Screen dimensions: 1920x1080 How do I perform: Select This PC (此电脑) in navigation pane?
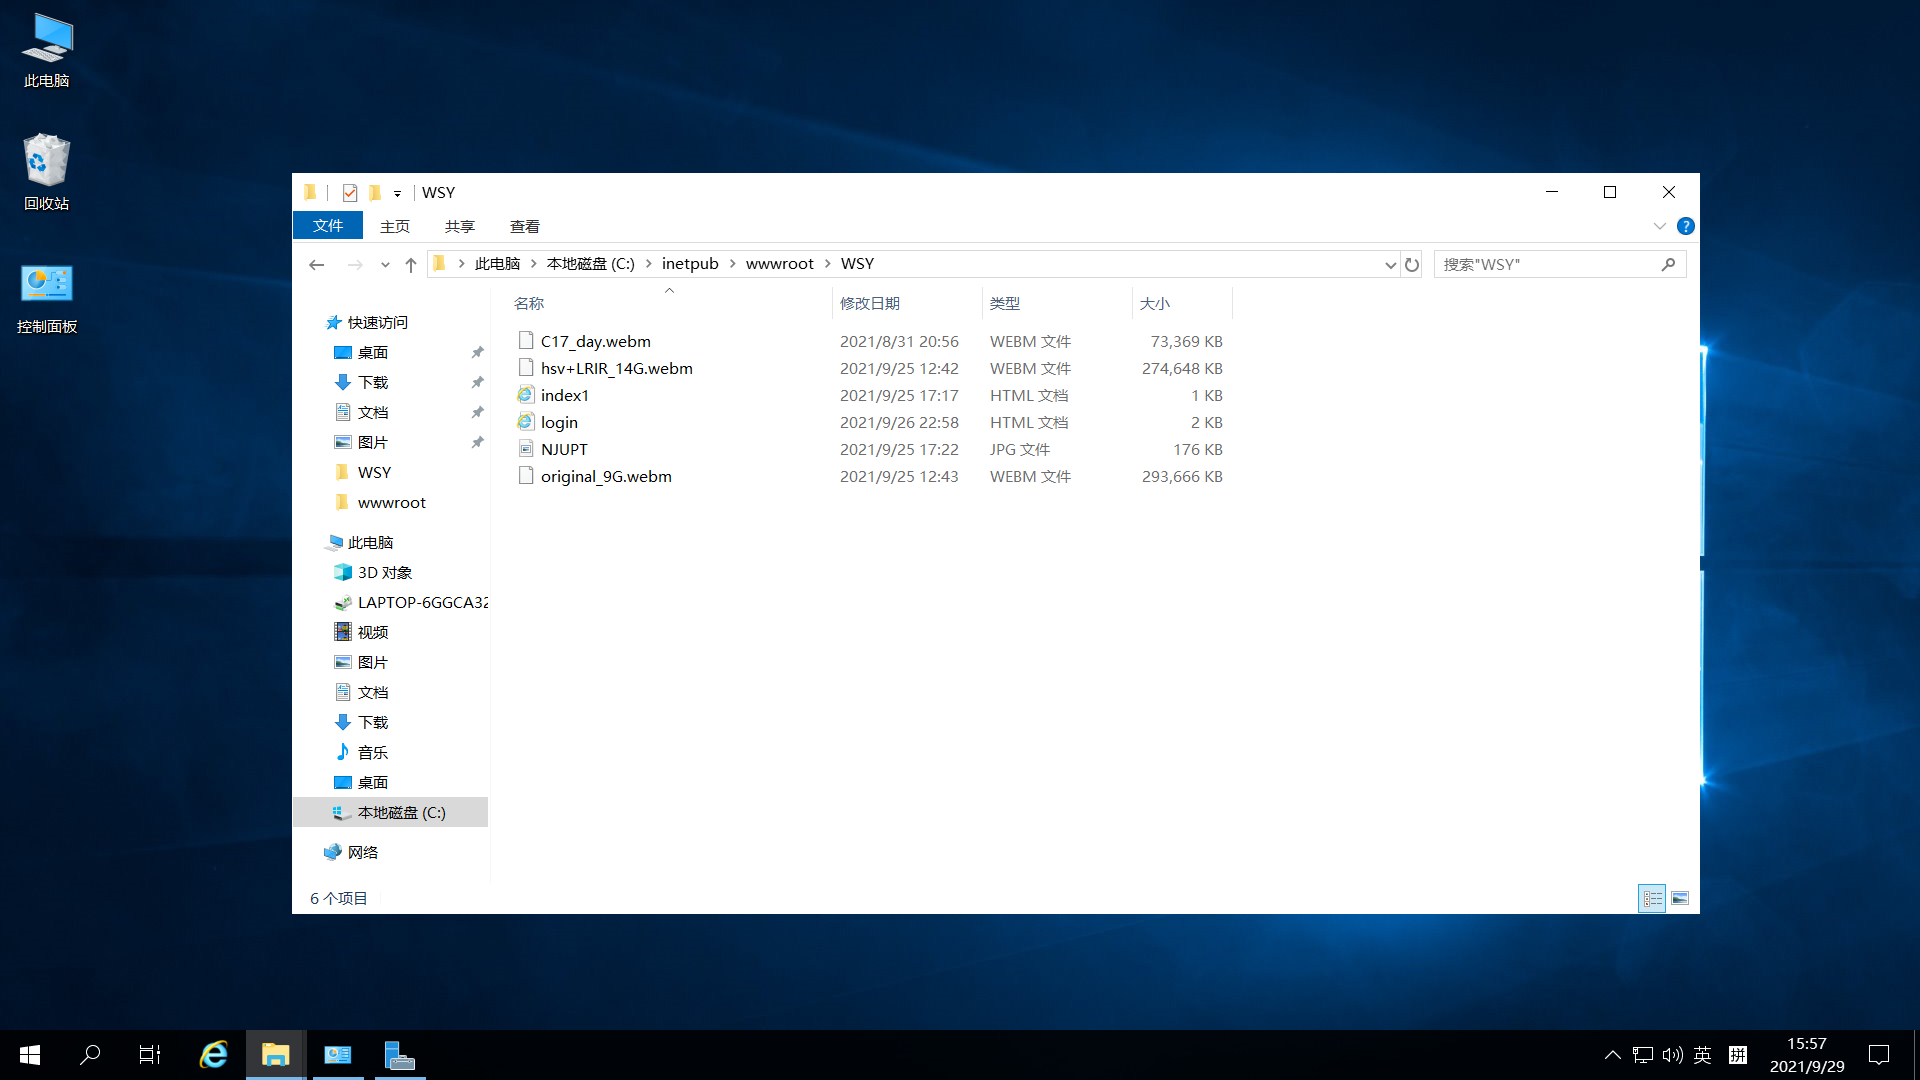(x=370, y=542)
